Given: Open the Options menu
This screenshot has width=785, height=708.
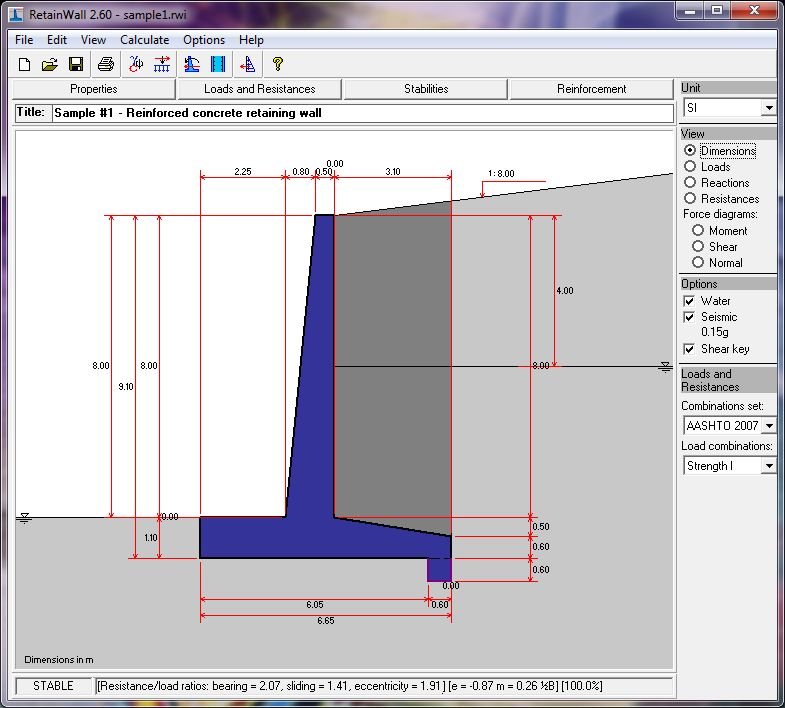Looking at the screenshot, I should pyautogui.click(x=204, y=40).
